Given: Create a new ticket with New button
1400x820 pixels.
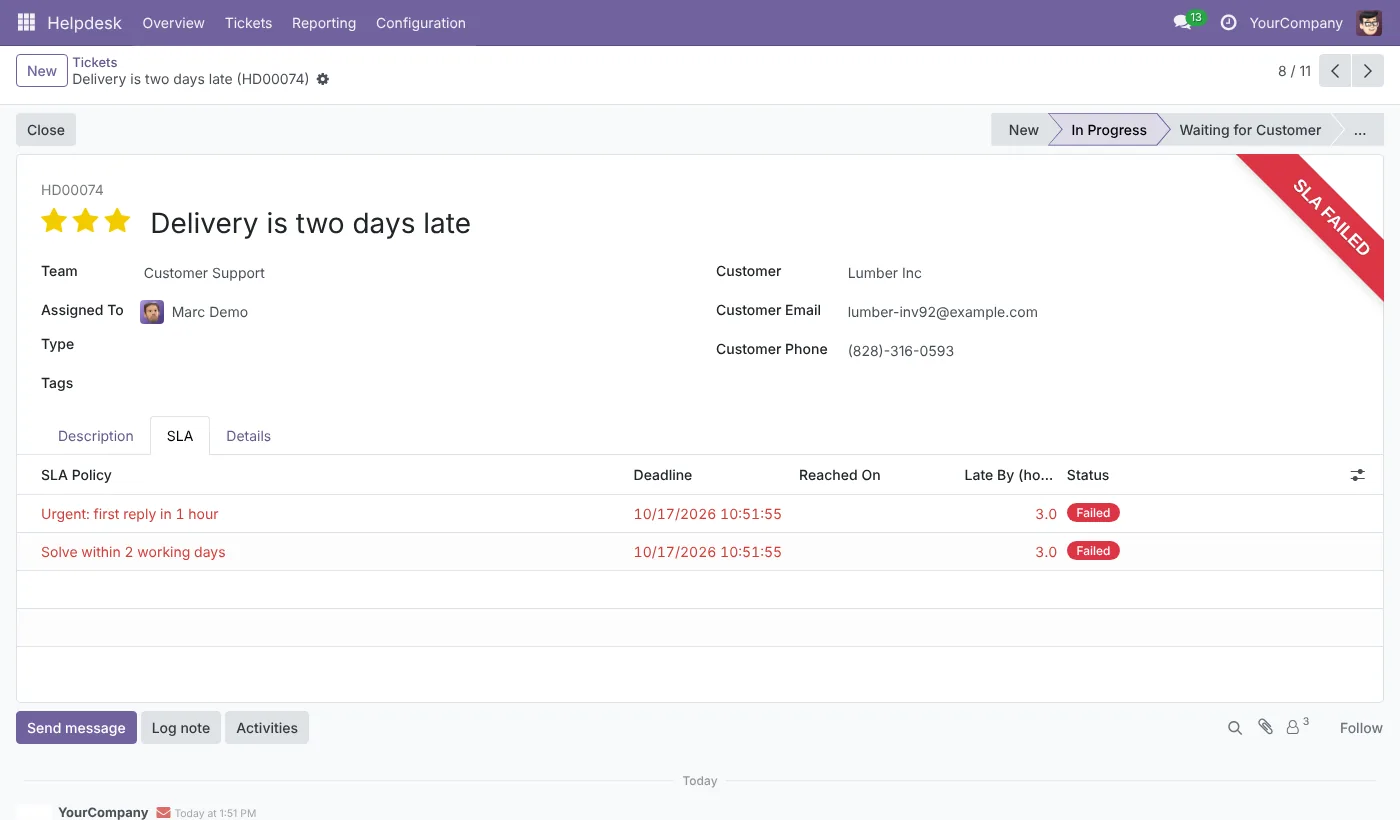Looking at the screenshot, I should pyautogui.click(x=42, y=71).
